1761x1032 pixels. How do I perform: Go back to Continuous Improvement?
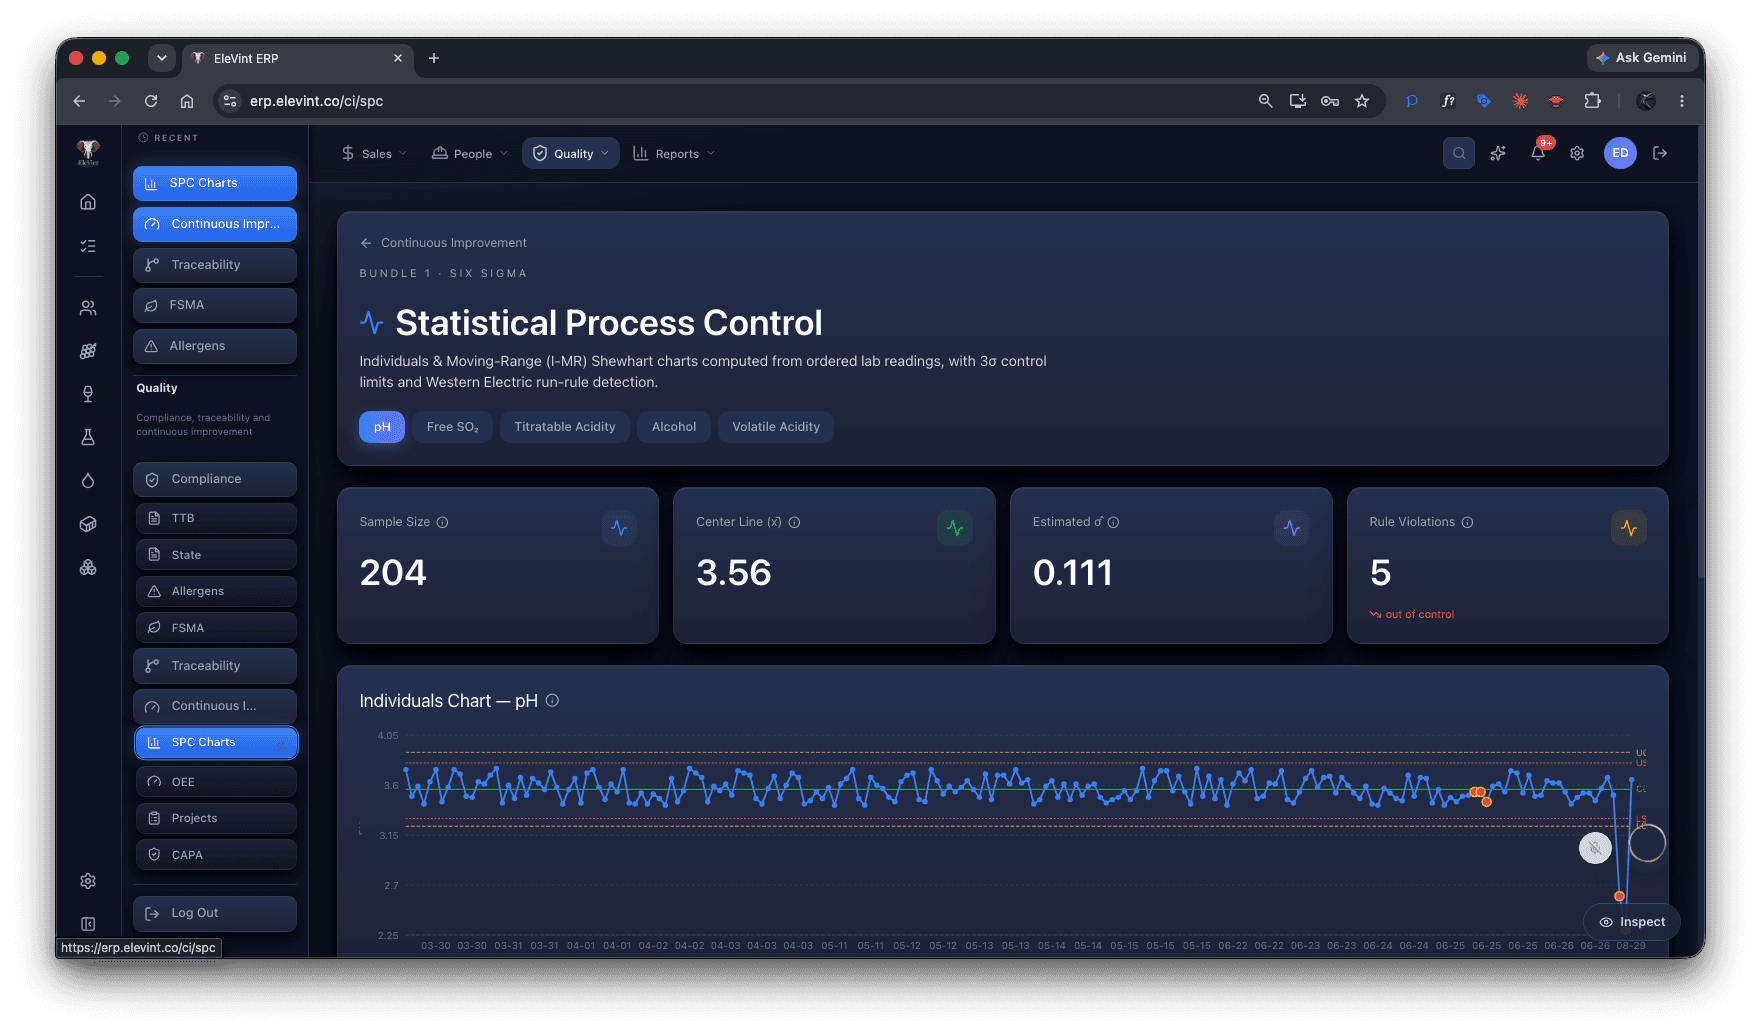coord(443,243)
